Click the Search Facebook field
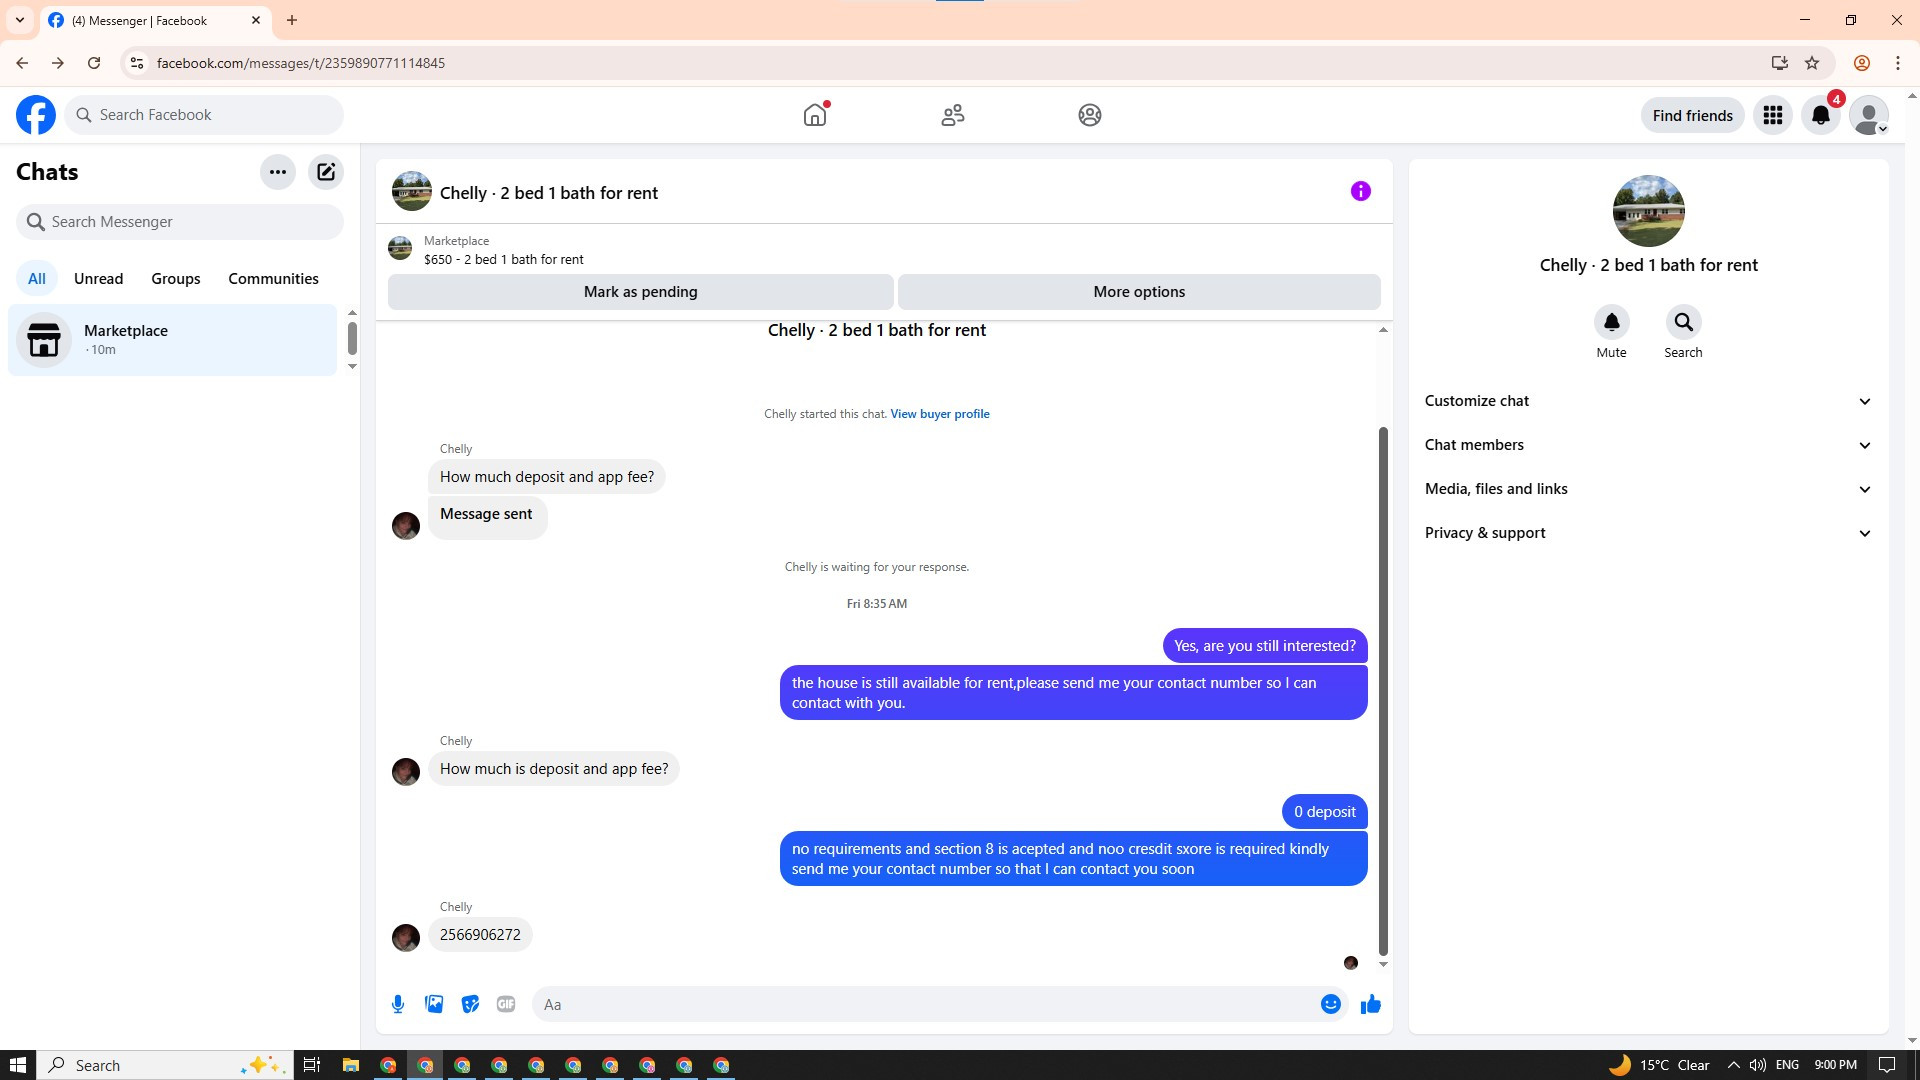1920x1080 pixels. click(204, 115)
